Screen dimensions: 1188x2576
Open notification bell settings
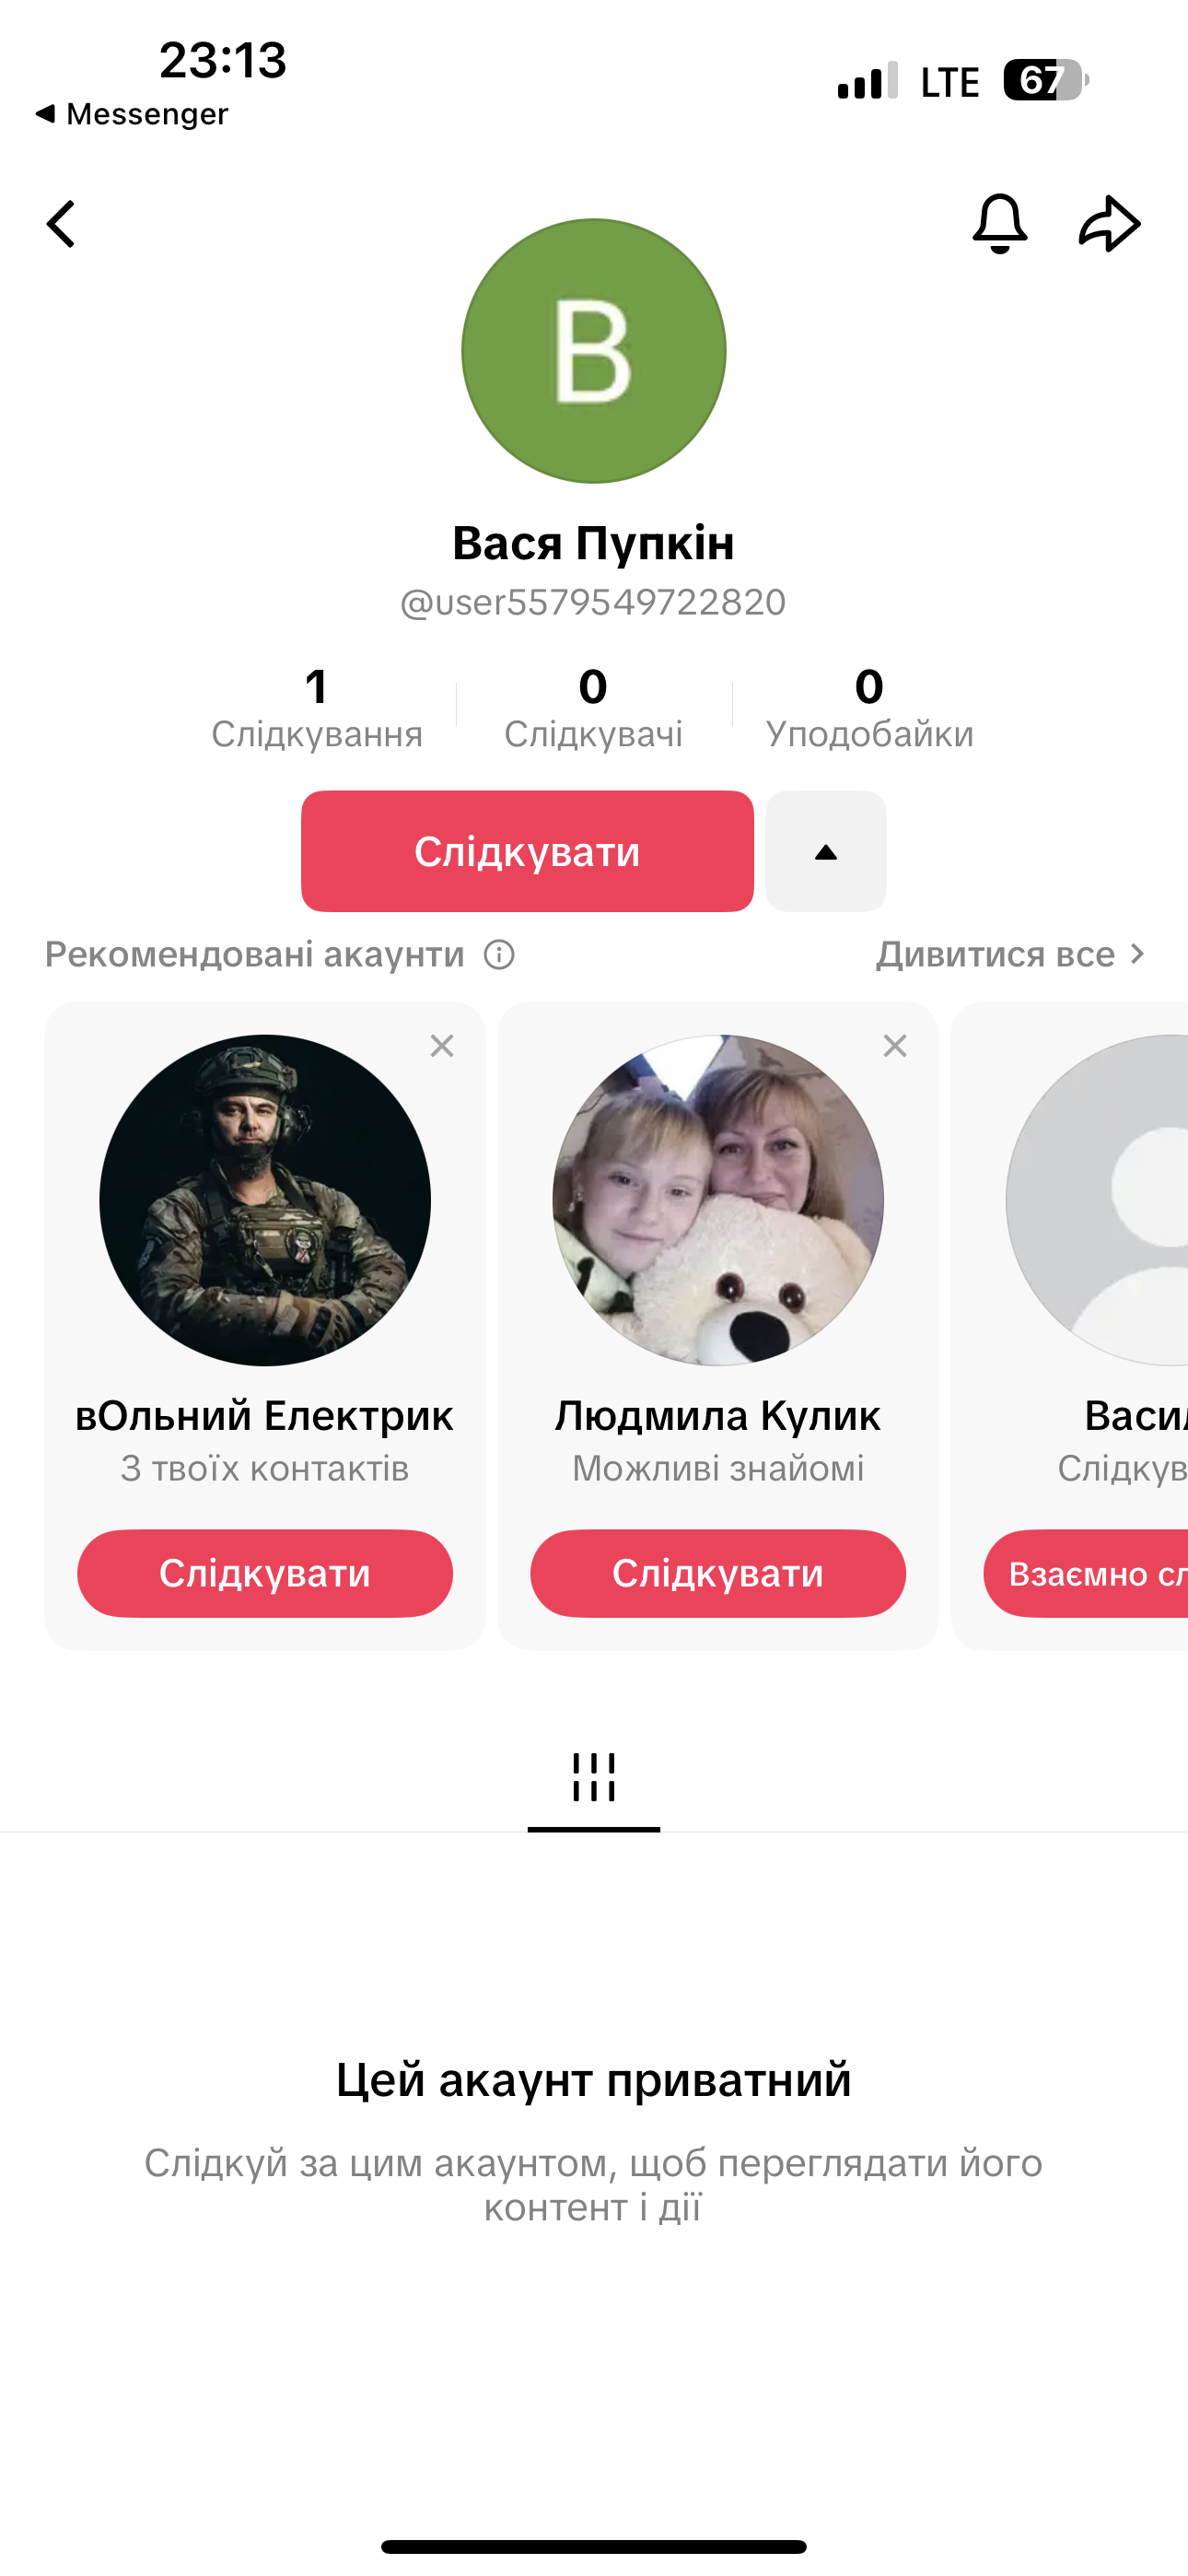(x=1000, y=223)
